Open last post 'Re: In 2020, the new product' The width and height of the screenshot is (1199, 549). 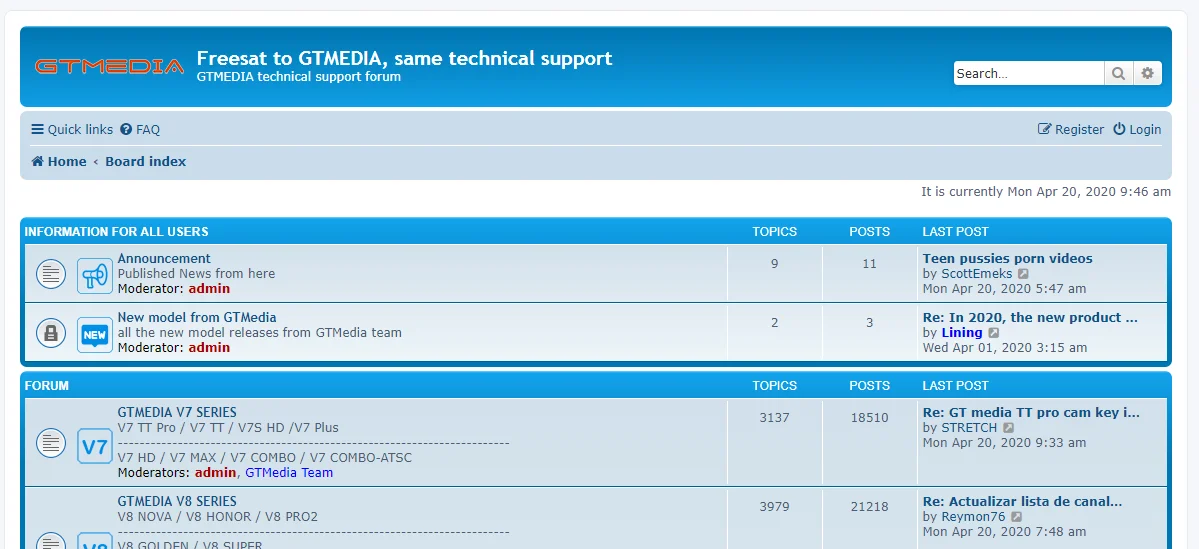tap(1030, 317)
